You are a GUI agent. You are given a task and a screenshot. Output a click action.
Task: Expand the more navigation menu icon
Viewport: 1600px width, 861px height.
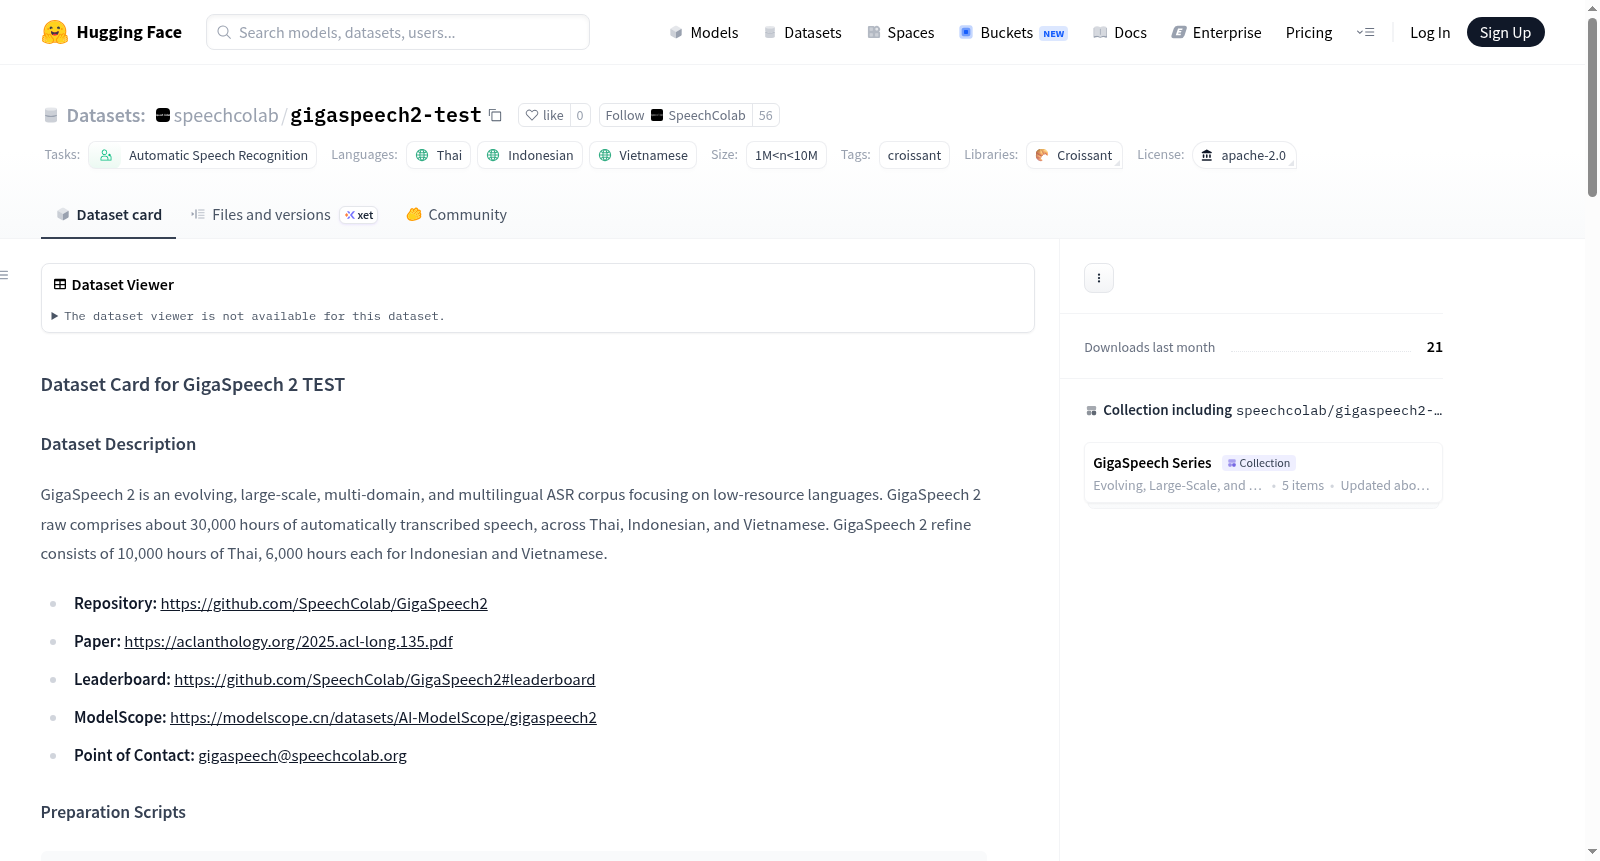(1365, 32)
